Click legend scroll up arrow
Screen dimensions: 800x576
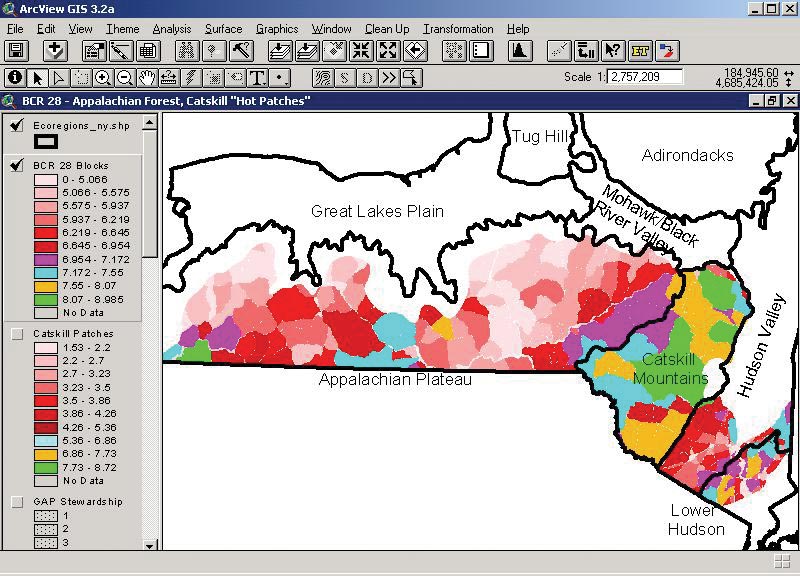149,122
